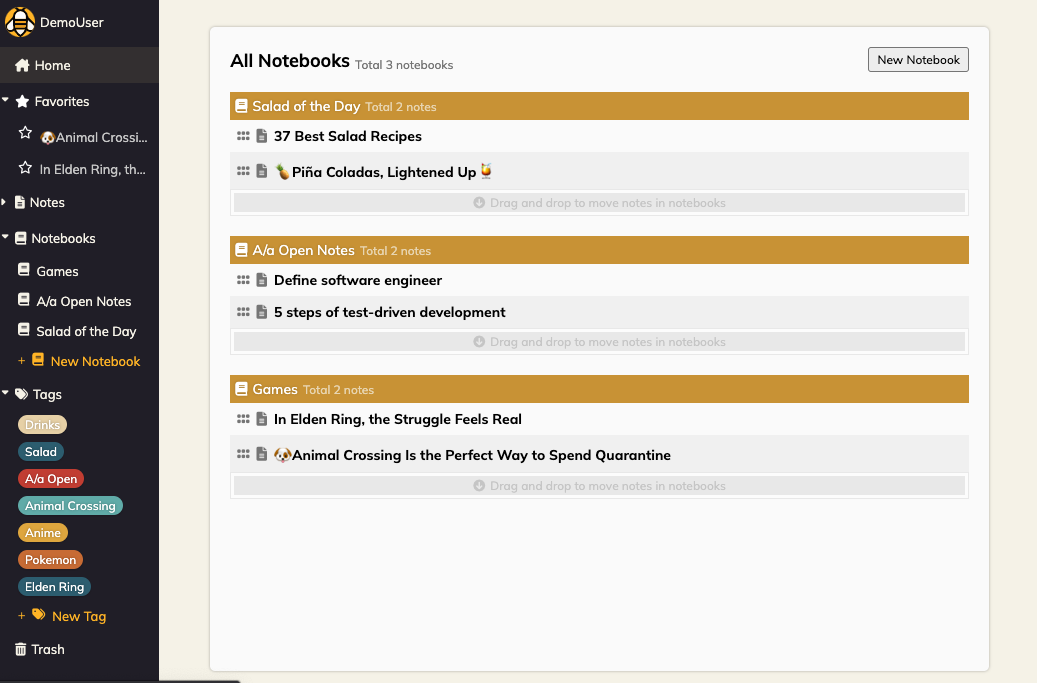Click the drag handle beside 5 steps of test-driven development
1037x683 pixels.
[243, 311]
